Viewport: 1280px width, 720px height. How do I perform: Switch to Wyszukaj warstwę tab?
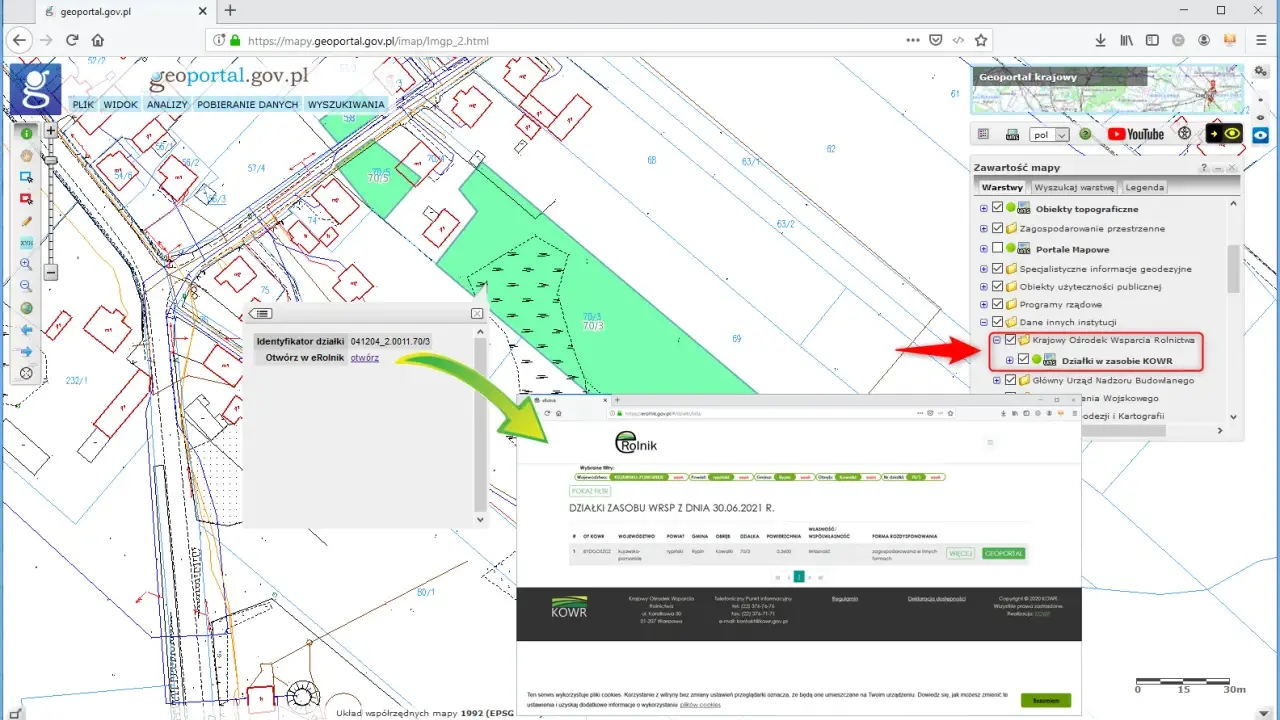pos(1074,187)
